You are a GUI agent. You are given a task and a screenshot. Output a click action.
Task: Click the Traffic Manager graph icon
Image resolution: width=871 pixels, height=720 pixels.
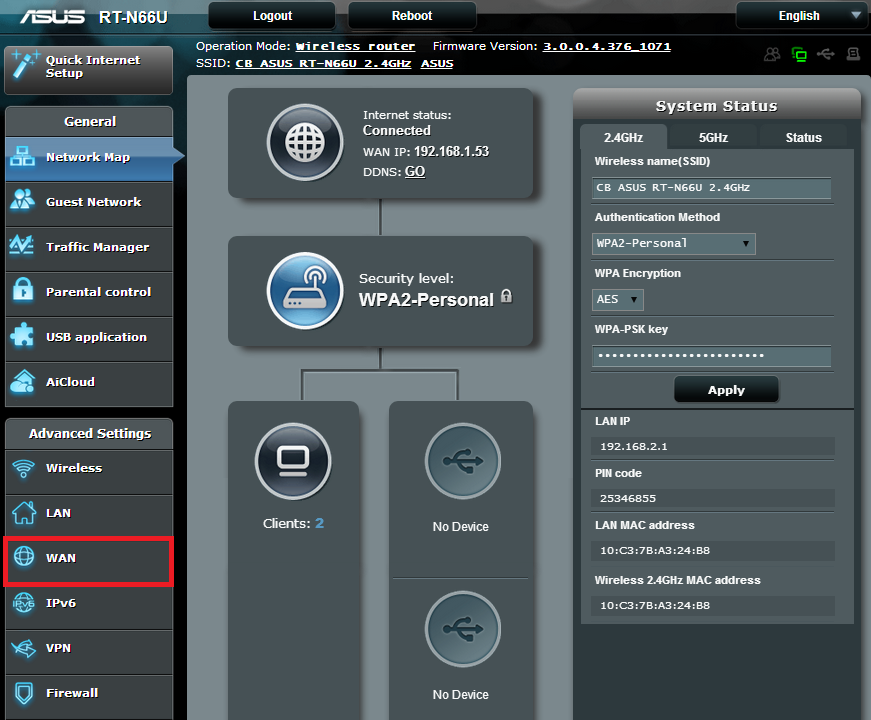(x=22, y=245)
